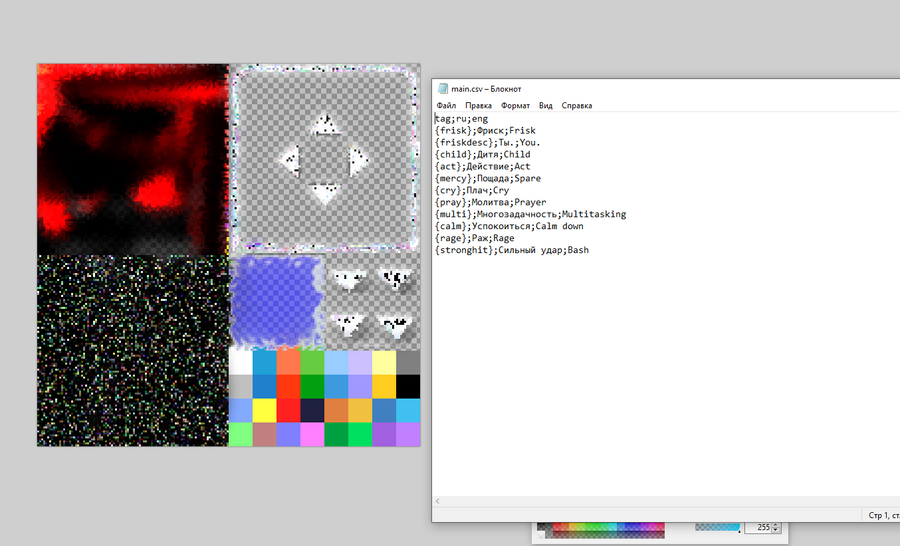Click the pink magenta square in the canvas grid
This screenshot has width=900, height=546.
(x=312, y=435)
